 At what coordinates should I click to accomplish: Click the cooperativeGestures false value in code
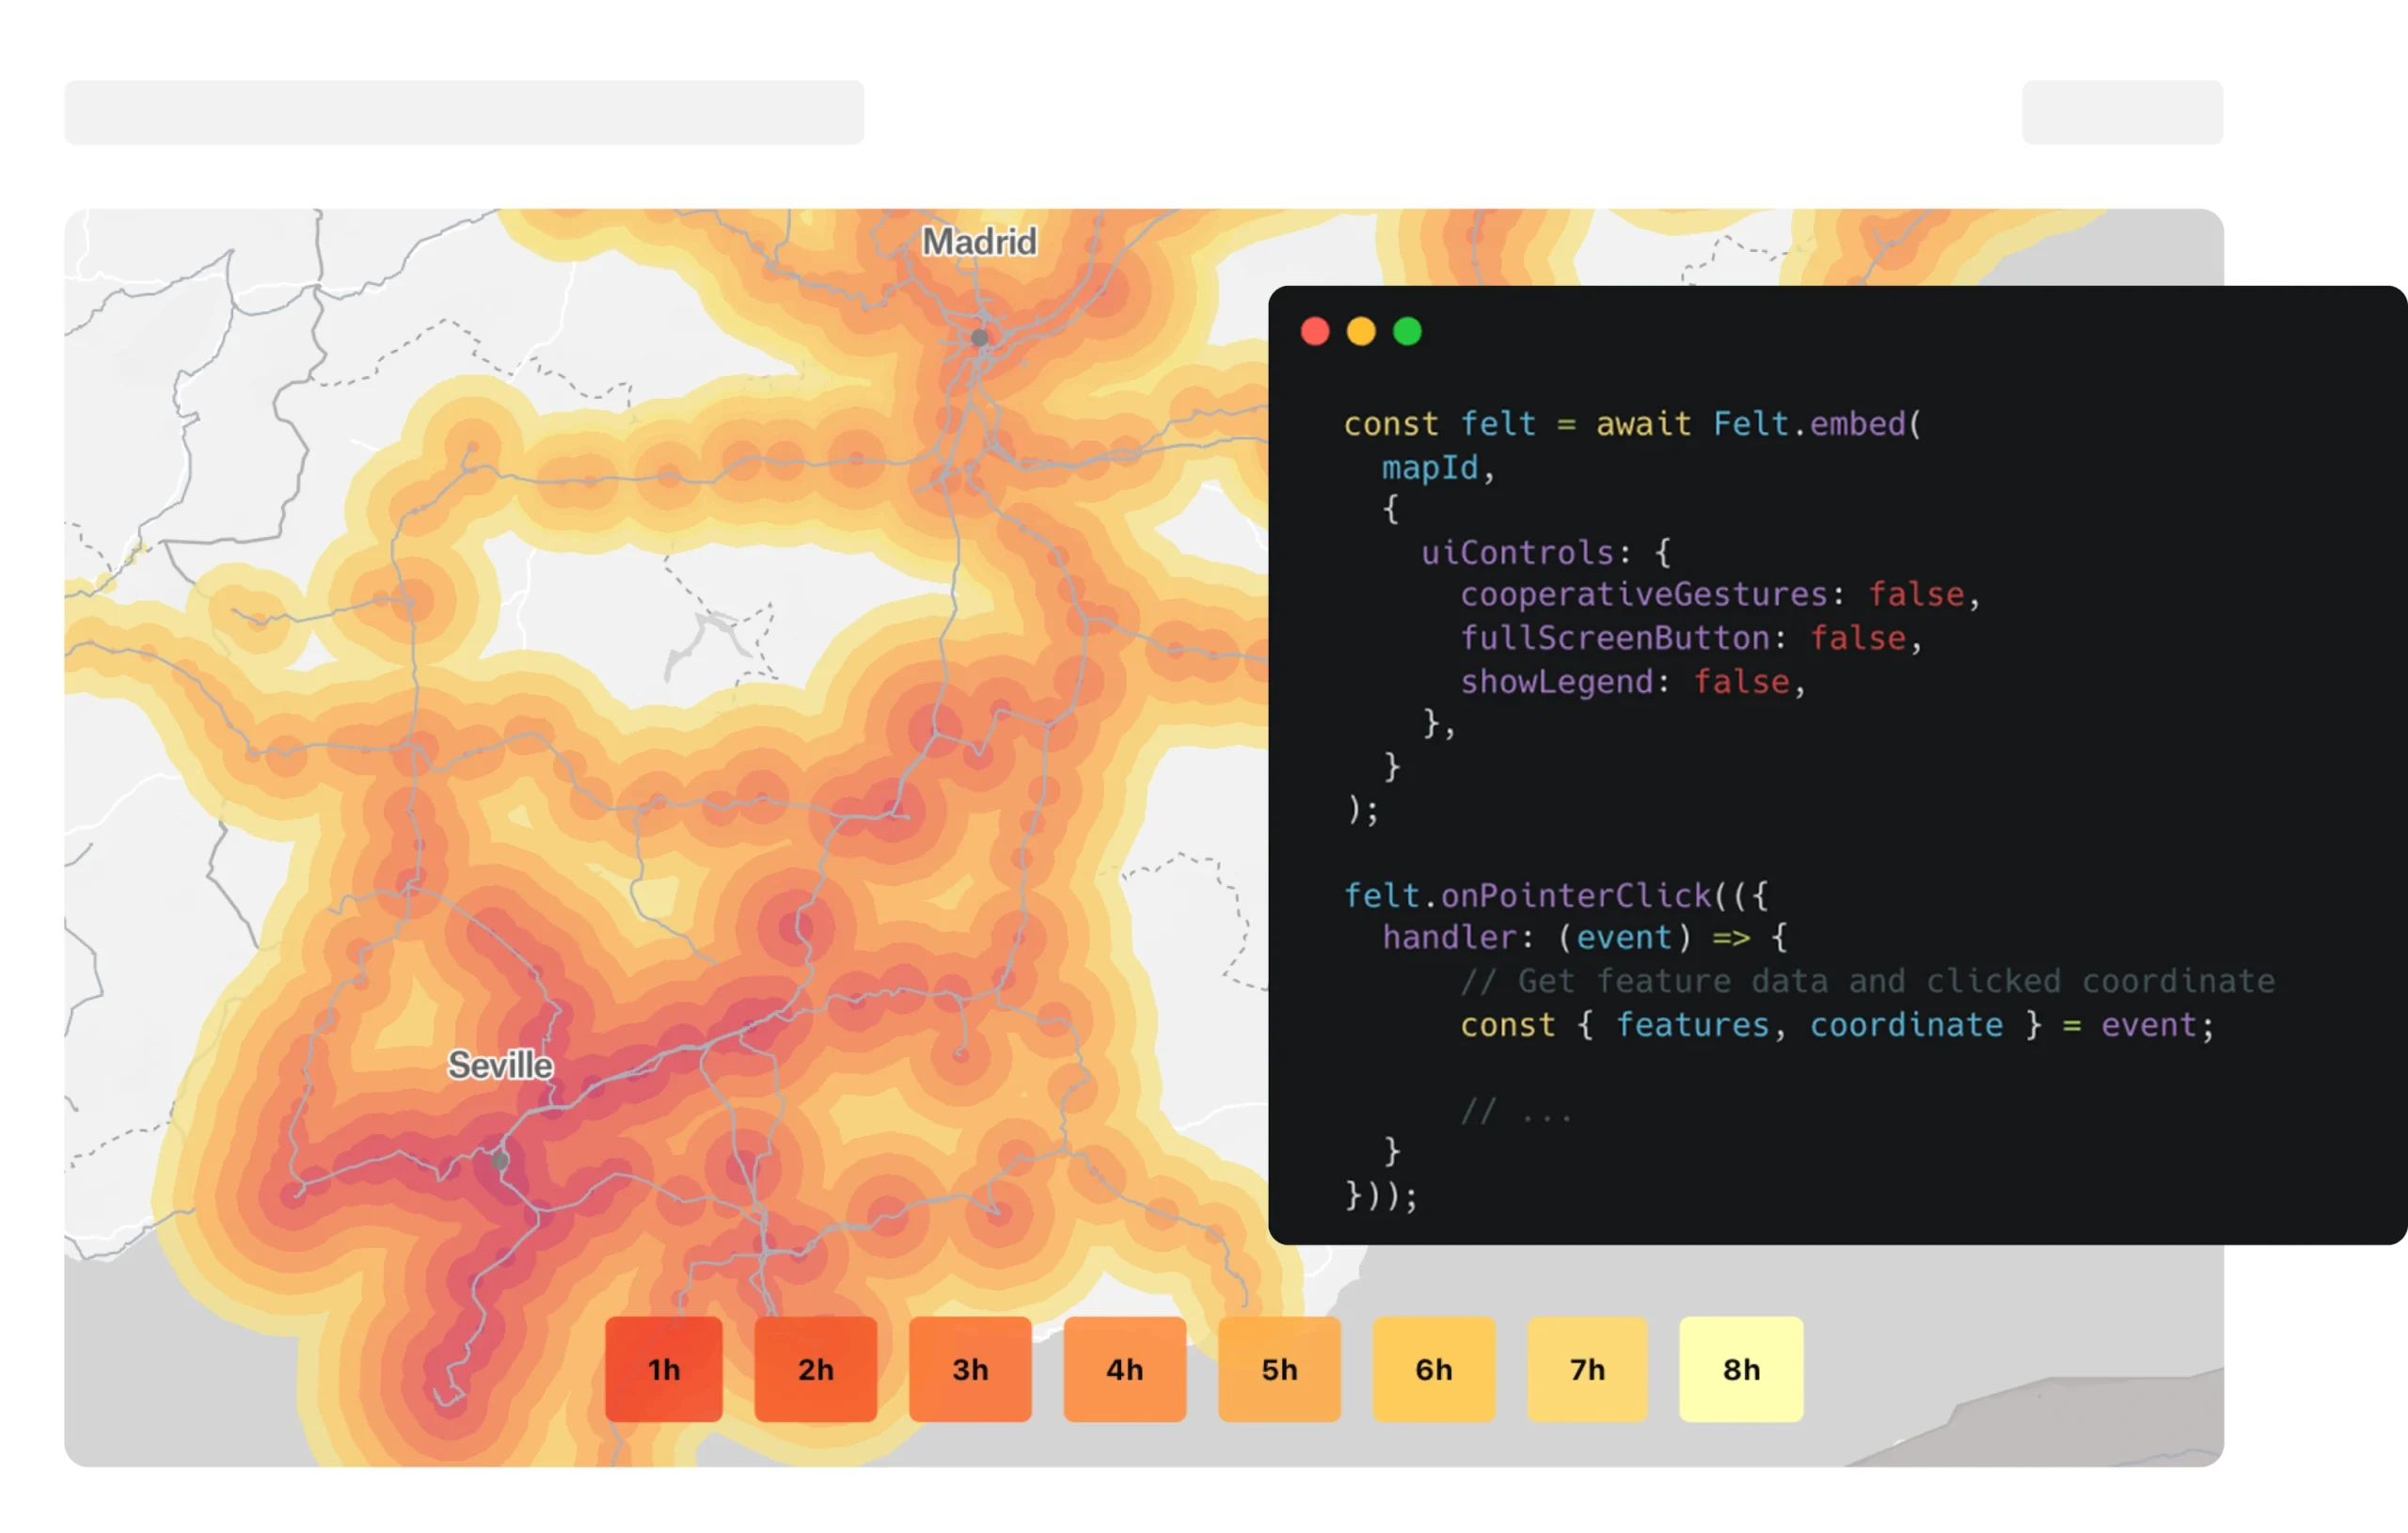(1915, 594)
